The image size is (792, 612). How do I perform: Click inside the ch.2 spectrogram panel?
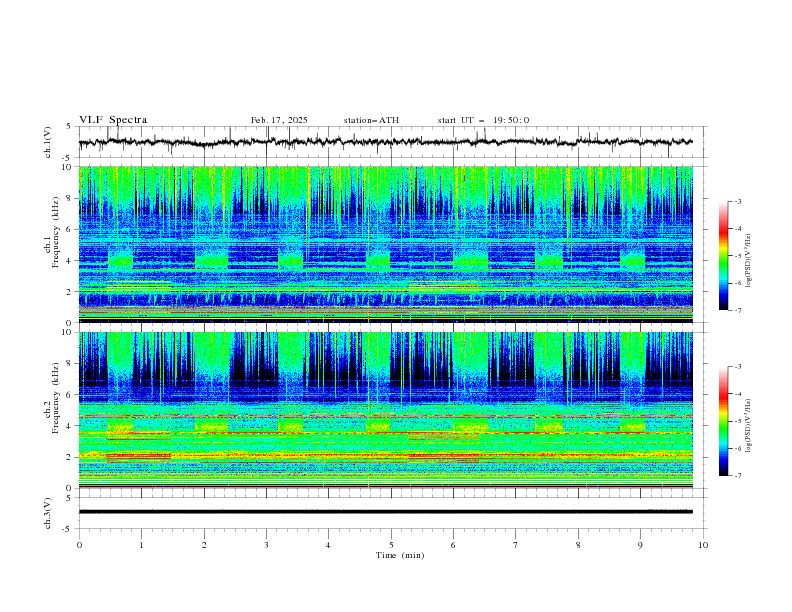coord(385,410)
